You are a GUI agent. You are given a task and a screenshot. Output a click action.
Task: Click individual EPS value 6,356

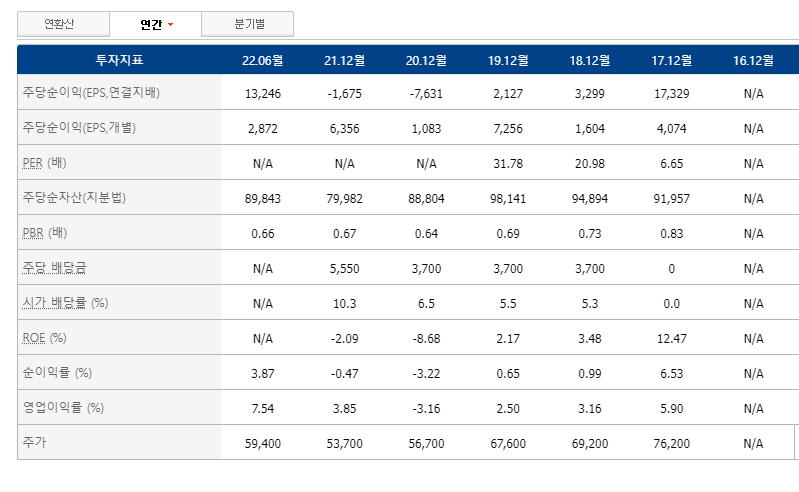coord(344,129)
